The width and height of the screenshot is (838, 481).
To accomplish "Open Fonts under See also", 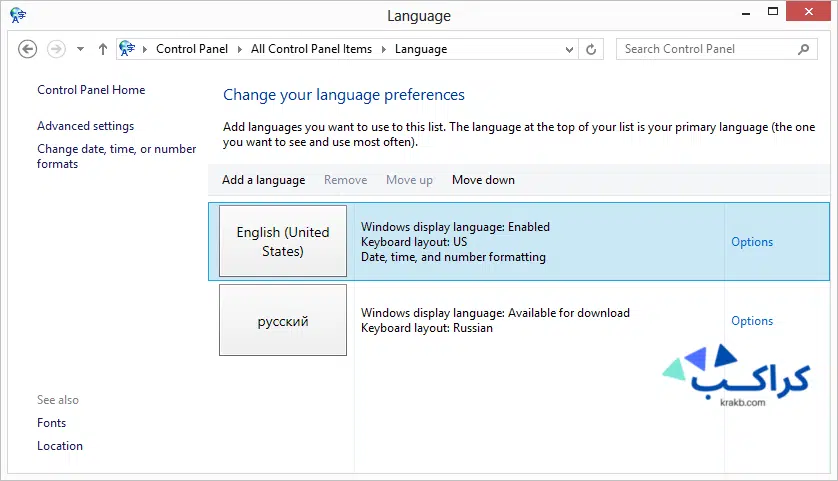I will (x=51, y=423).
